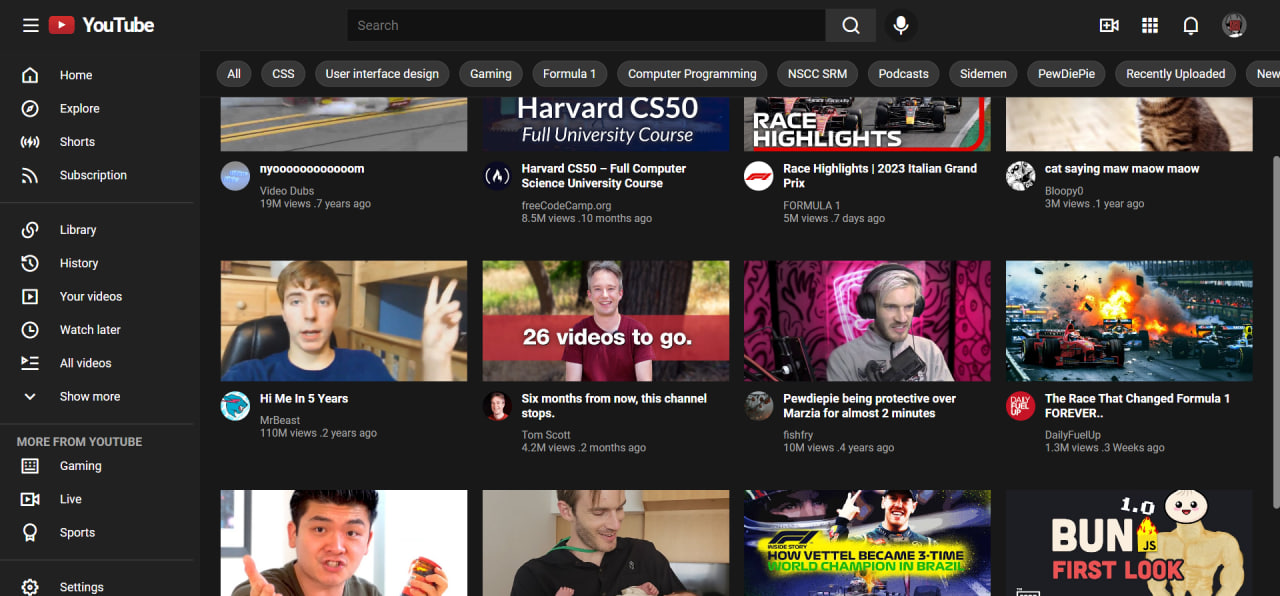Click the search magnifier button
The width and height of the screenshot is (1280, 596).
point(851,26)
